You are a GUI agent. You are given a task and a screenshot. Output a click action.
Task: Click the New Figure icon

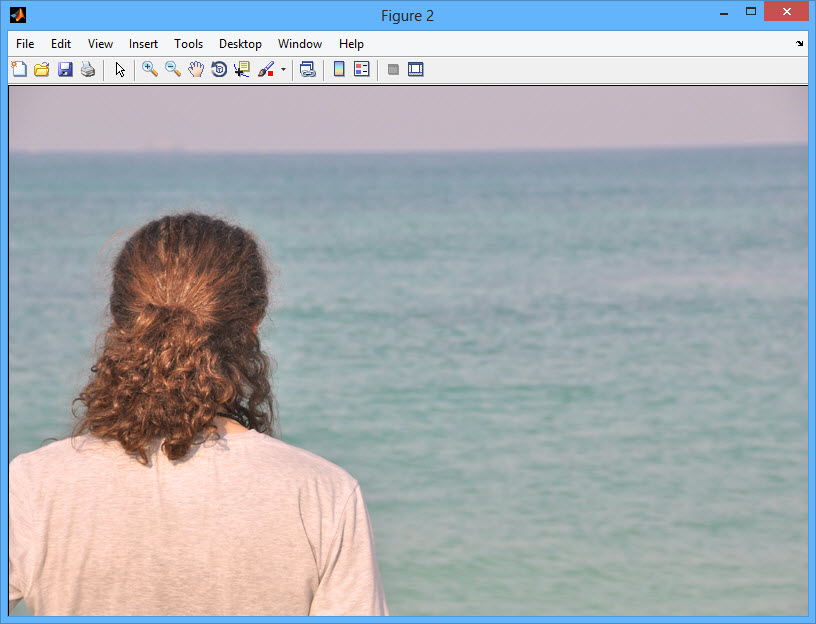tap(19, 69)
